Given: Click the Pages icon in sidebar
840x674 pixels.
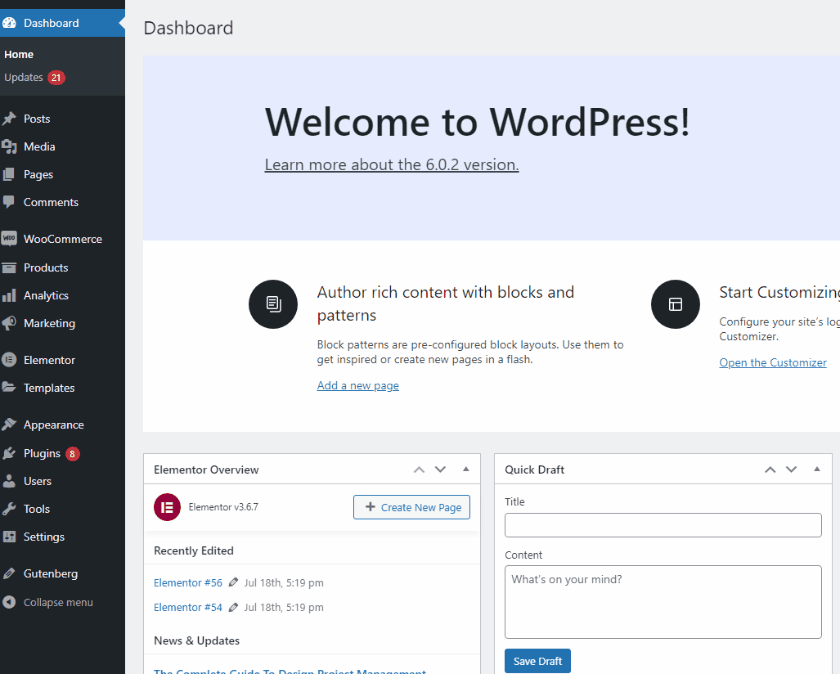Looking at the screenshot, I should (9, 175).
